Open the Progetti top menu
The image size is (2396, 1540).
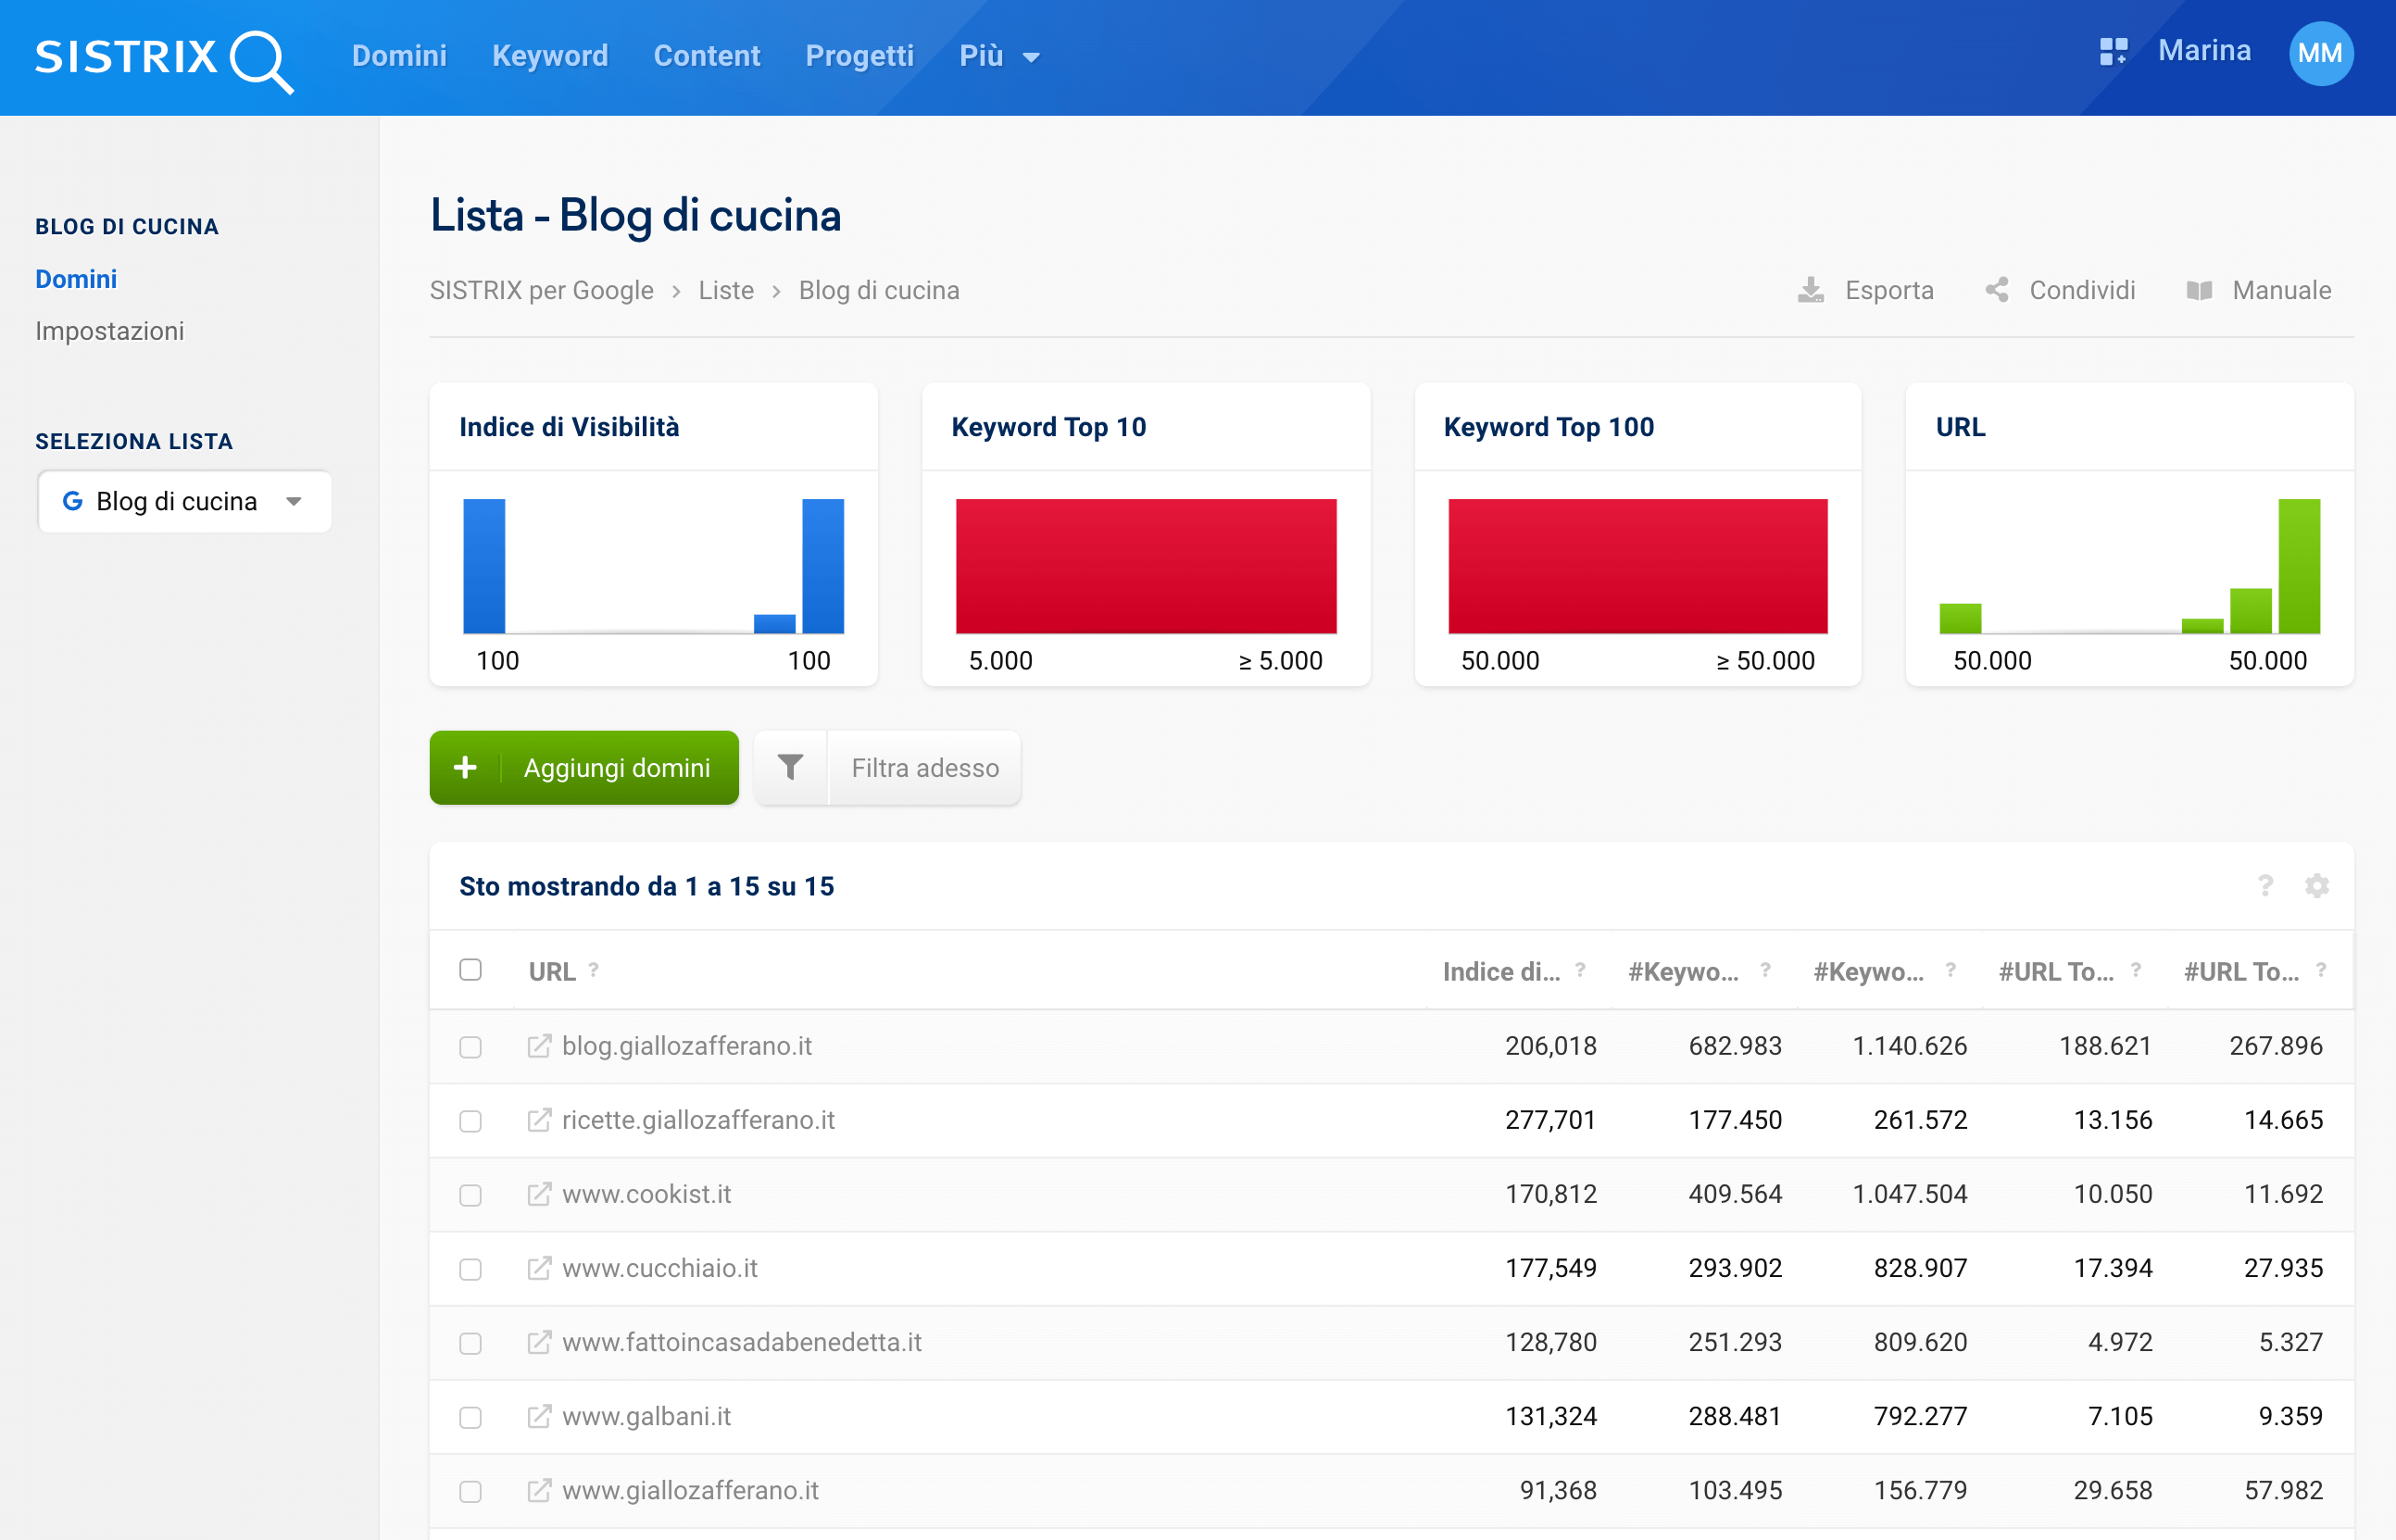click(x=860, y=55)
